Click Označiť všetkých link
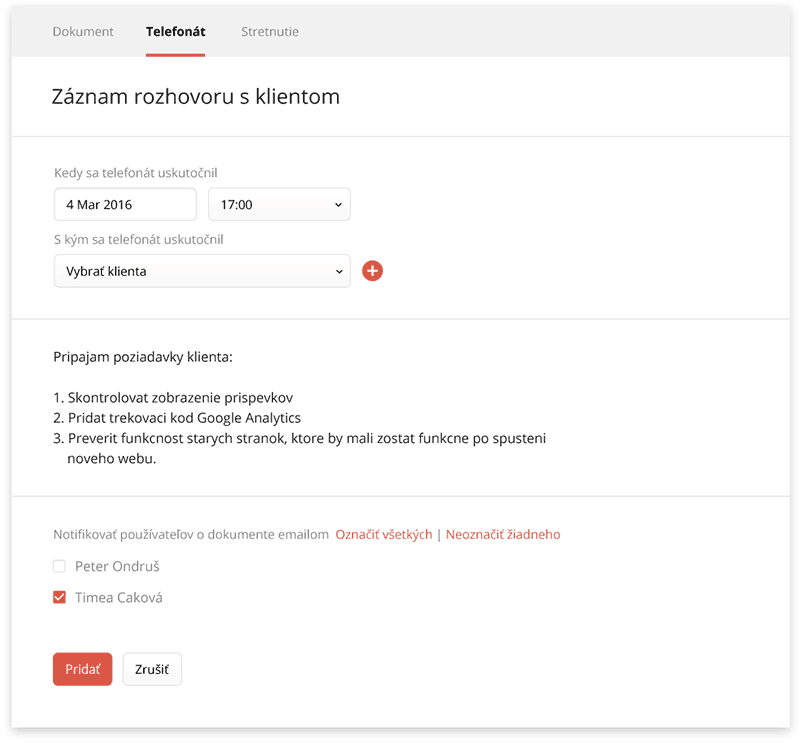This screenshot has width=800, height=743. pos(384,534)
